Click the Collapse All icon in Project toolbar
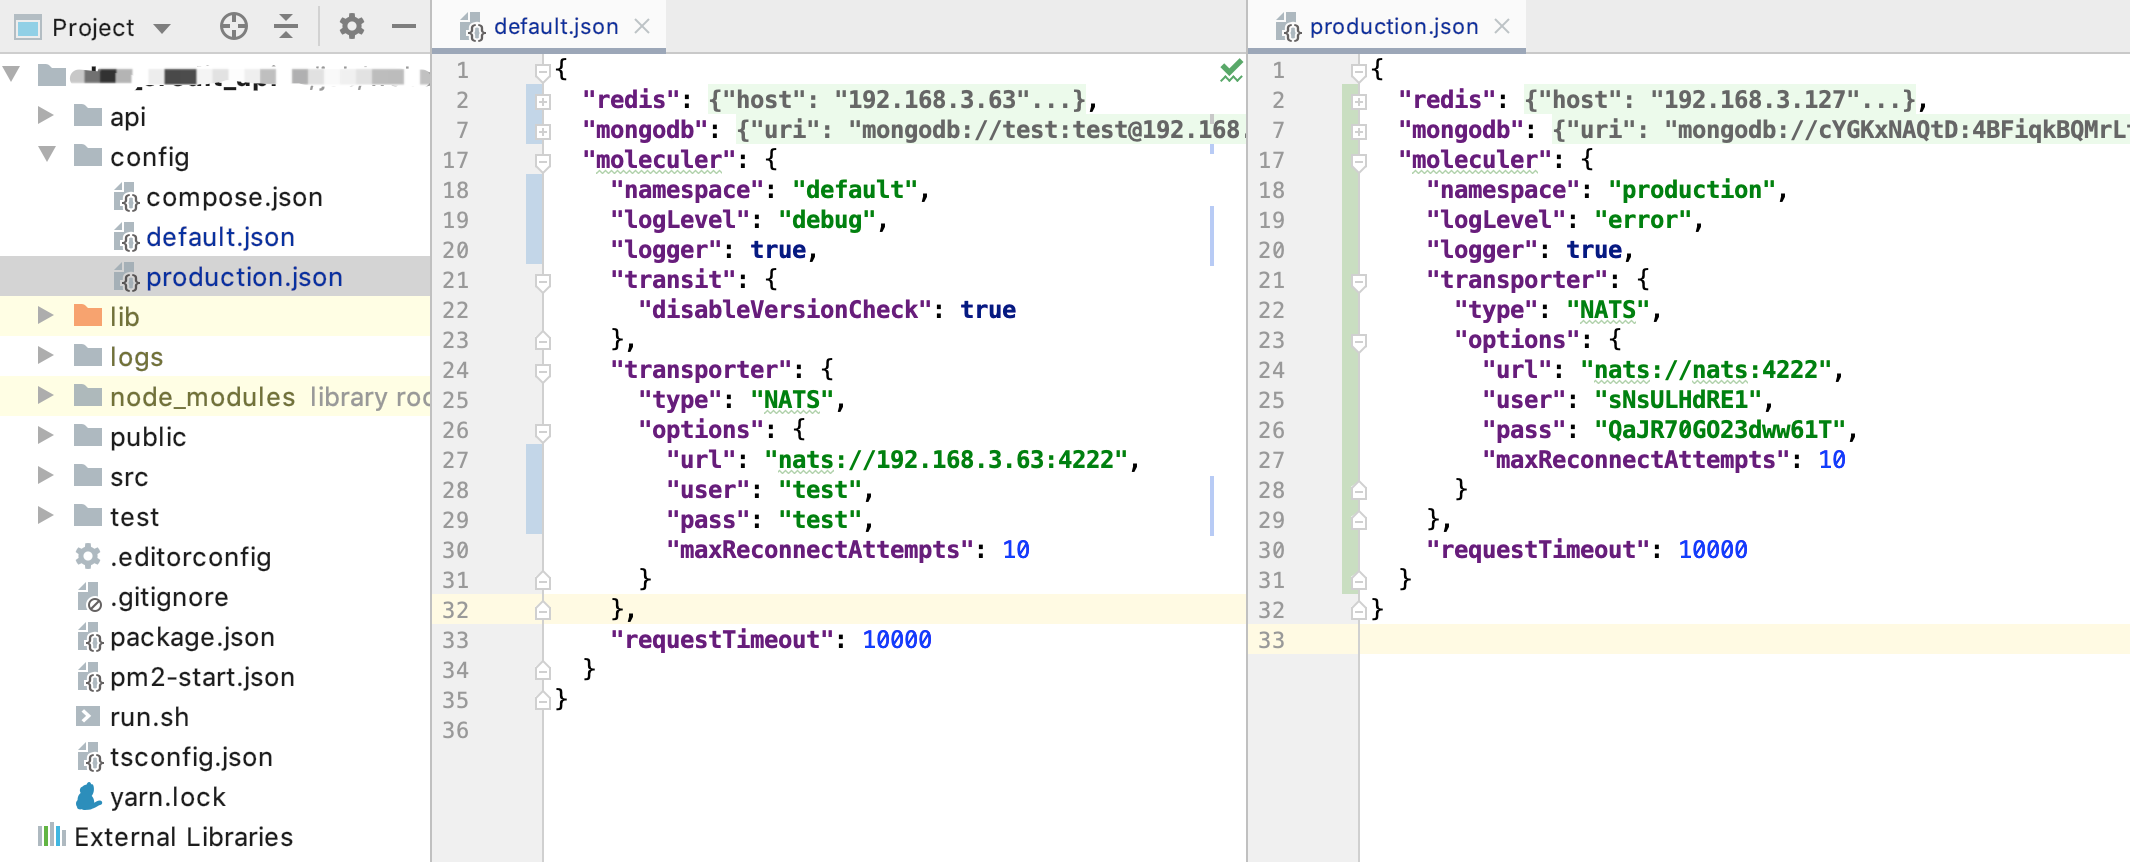Image resolution: width=2130 pixels, height=862 pixels. click(286, 26)
